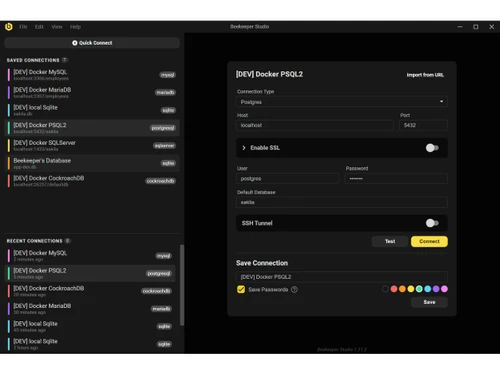
Task: Toggle the Enable SSL switch
Action: 432,148
